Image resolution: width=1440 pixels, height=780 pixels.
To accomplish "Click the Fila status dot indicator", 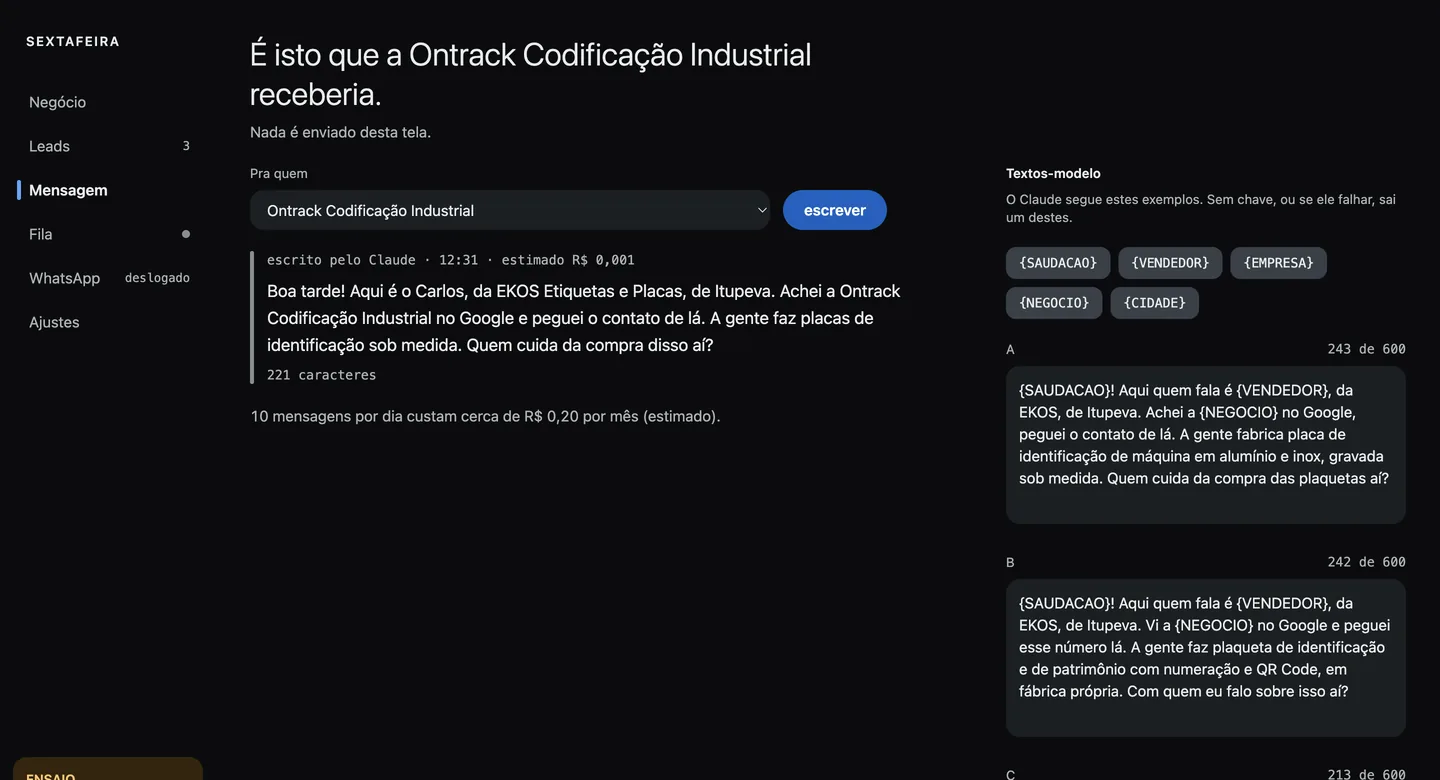I will coord(186,234).
